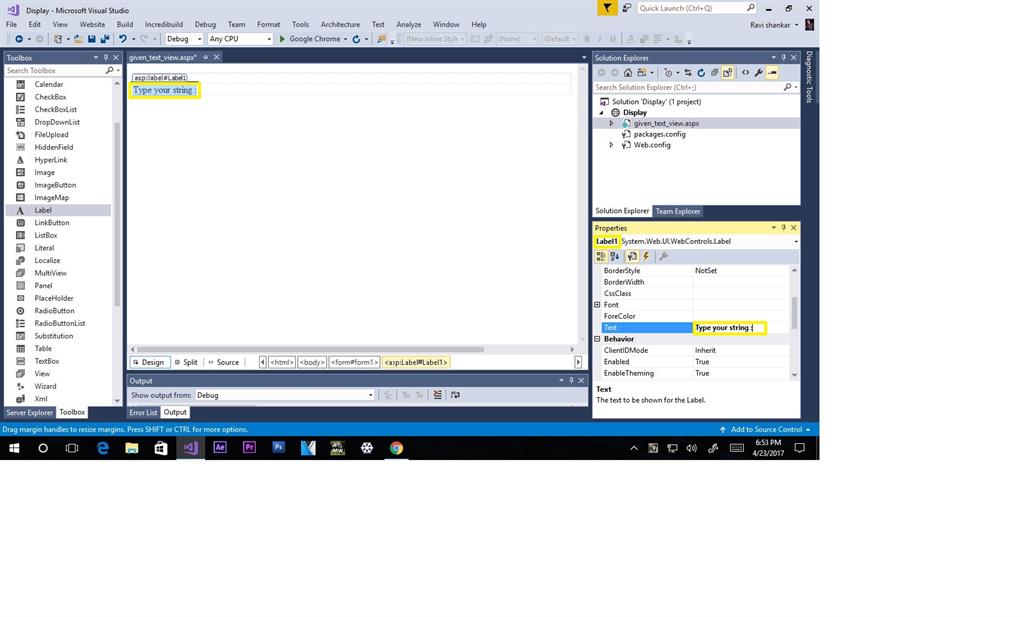Select packages.config in Solution Explorer

click(x=659, y=134)
